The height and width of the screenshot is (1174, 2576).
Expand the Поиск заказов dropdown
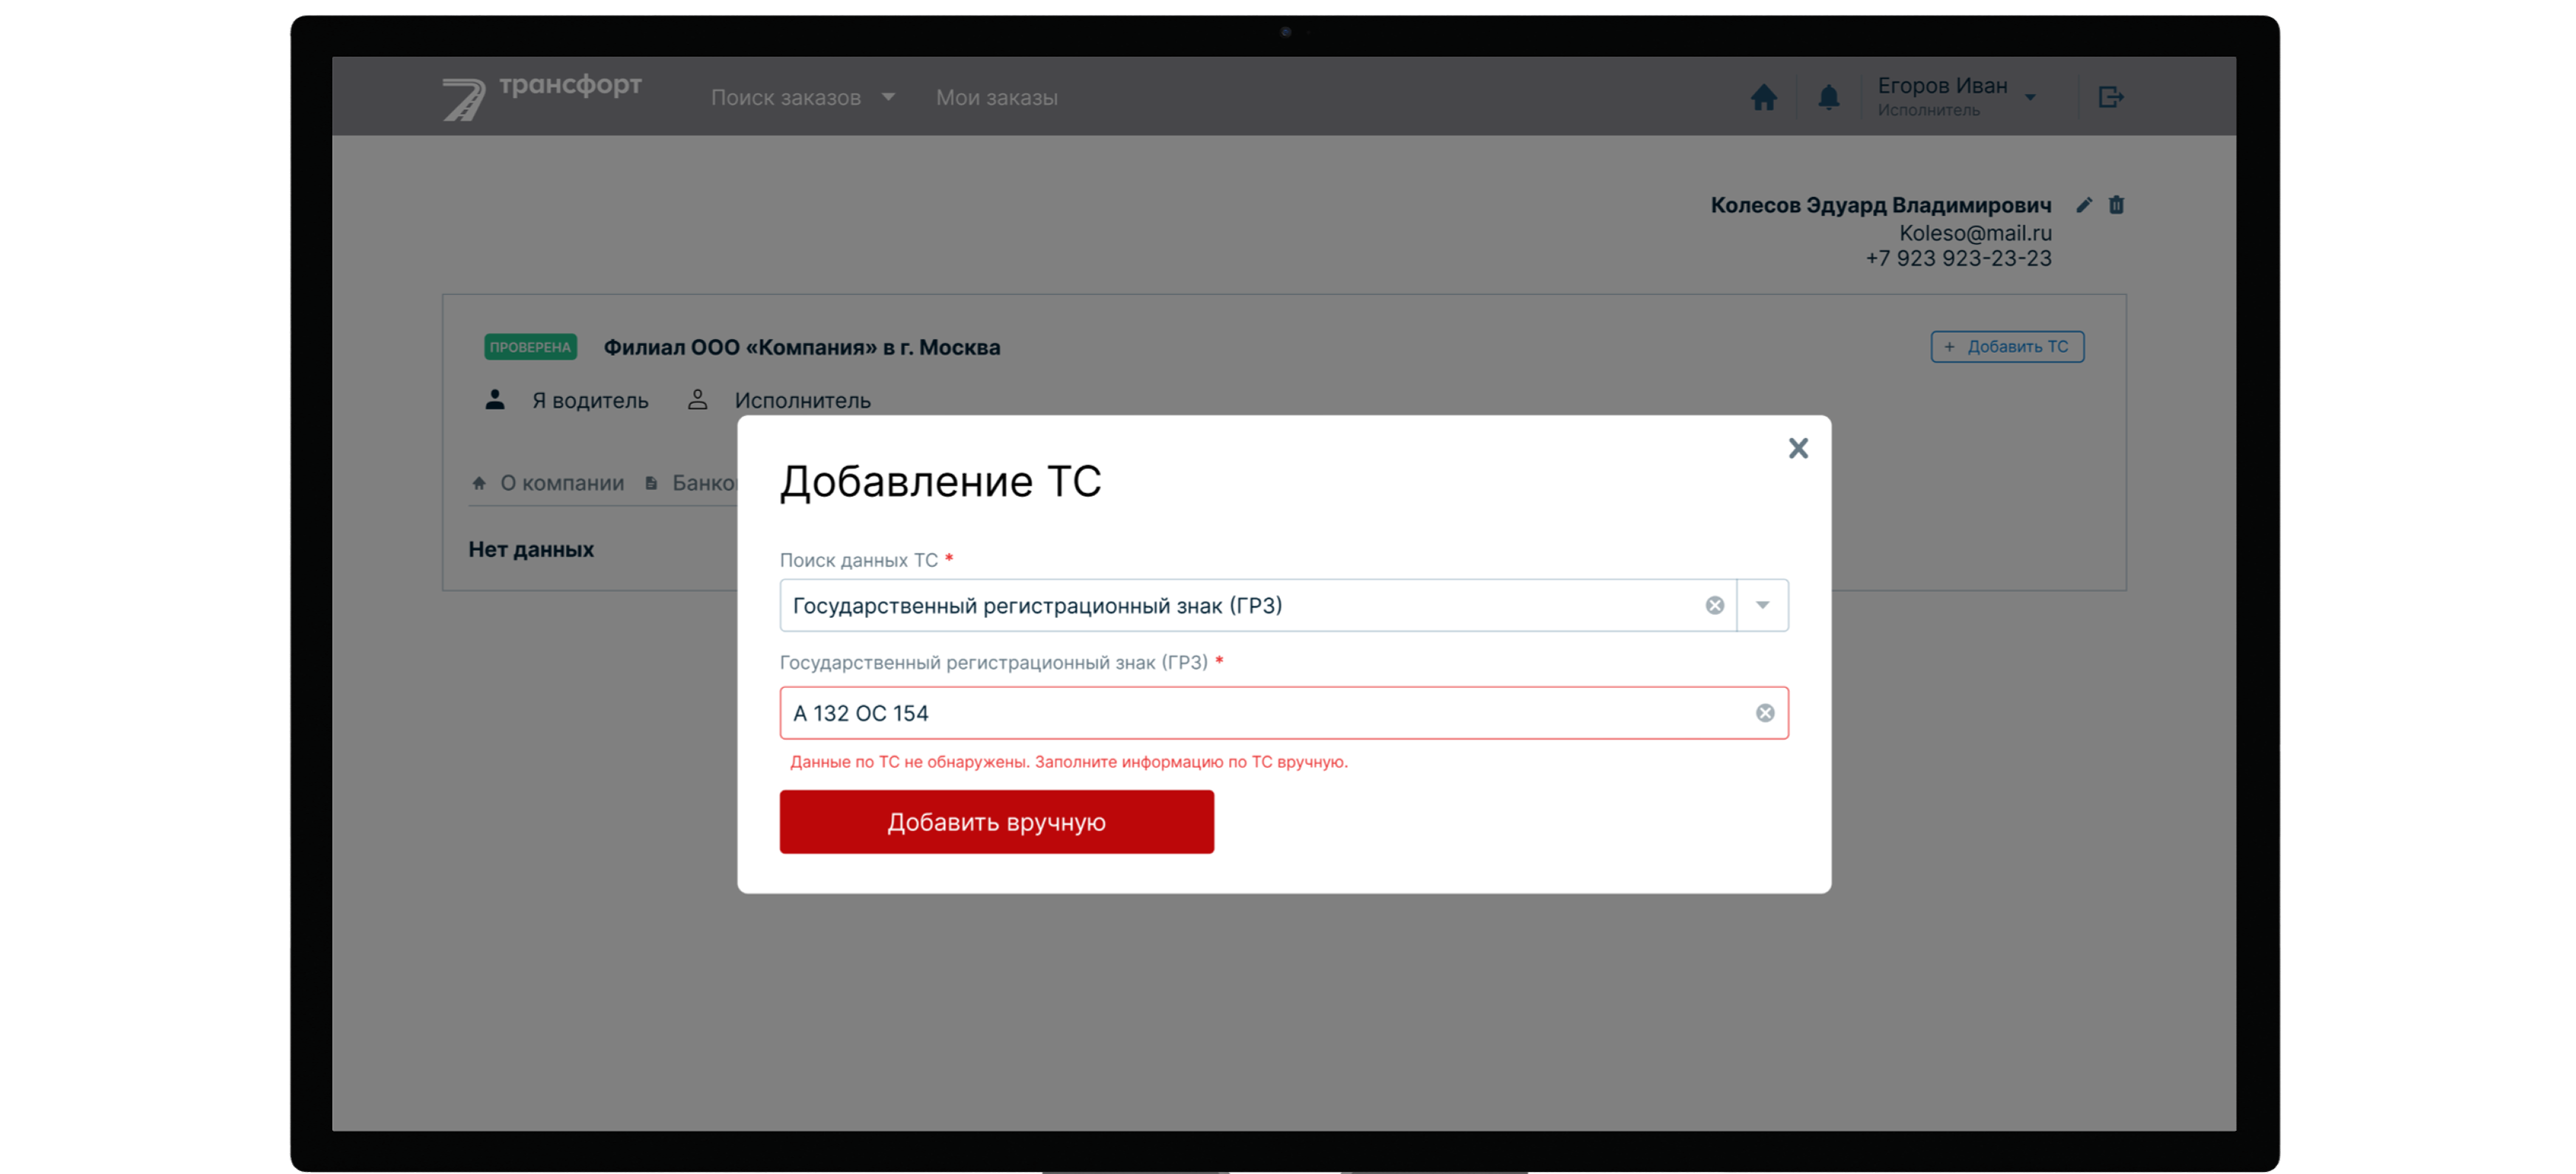click(x=889, y=97)
